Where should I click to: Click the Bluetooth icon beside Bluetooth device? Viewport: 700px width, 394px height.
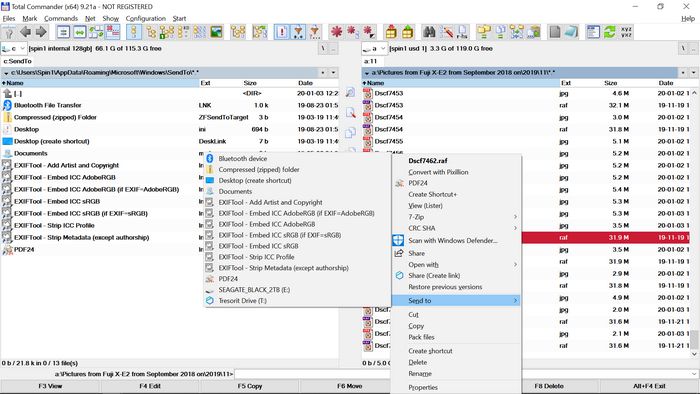coord(209,158)
